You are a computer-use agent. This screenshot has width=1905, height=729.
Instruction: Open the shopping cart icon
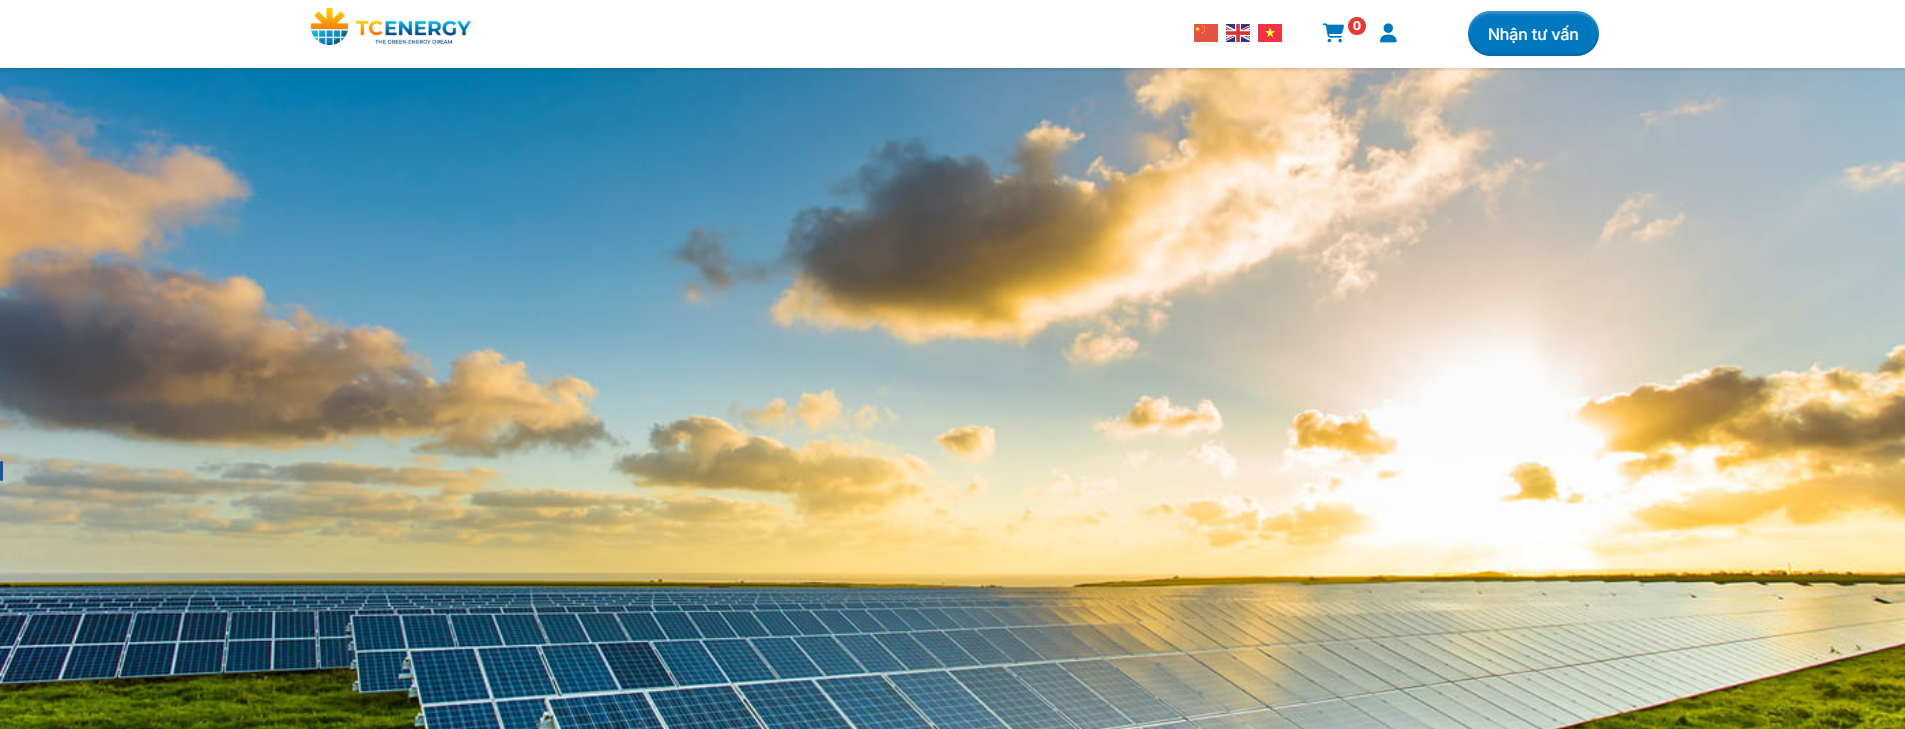(1333, 33)
